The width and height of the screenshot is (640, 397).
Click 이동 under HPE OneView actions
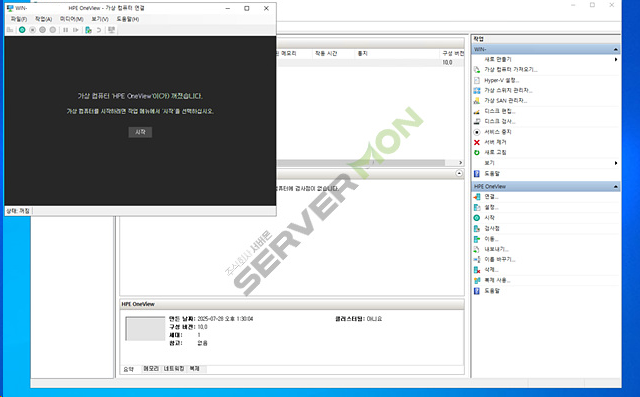491,239
